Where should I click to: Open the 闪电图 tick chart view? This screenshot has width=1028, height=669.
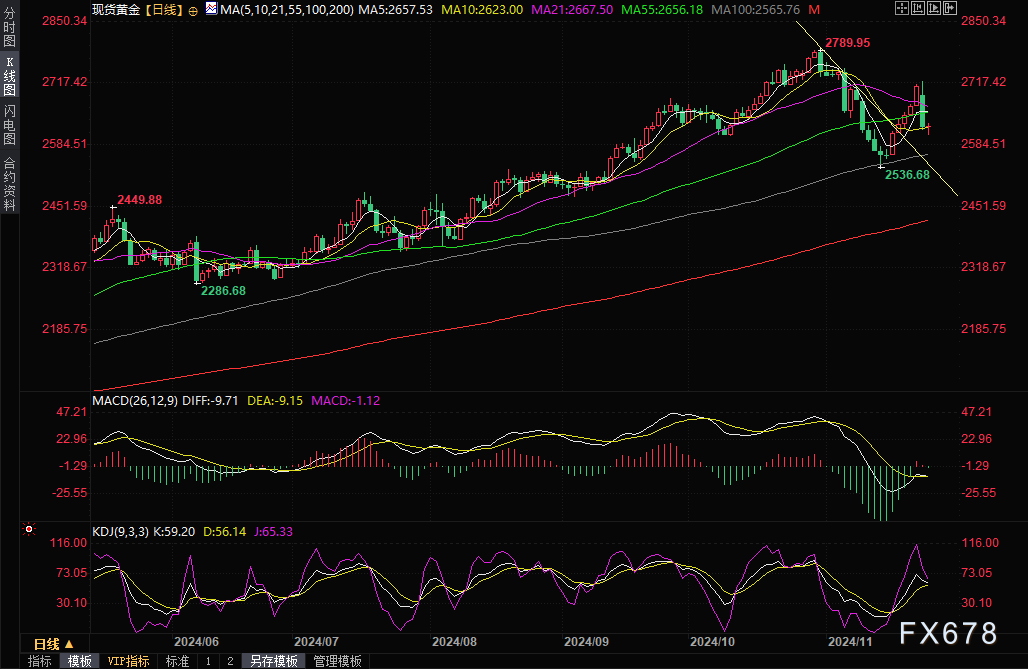coord(9,124)
